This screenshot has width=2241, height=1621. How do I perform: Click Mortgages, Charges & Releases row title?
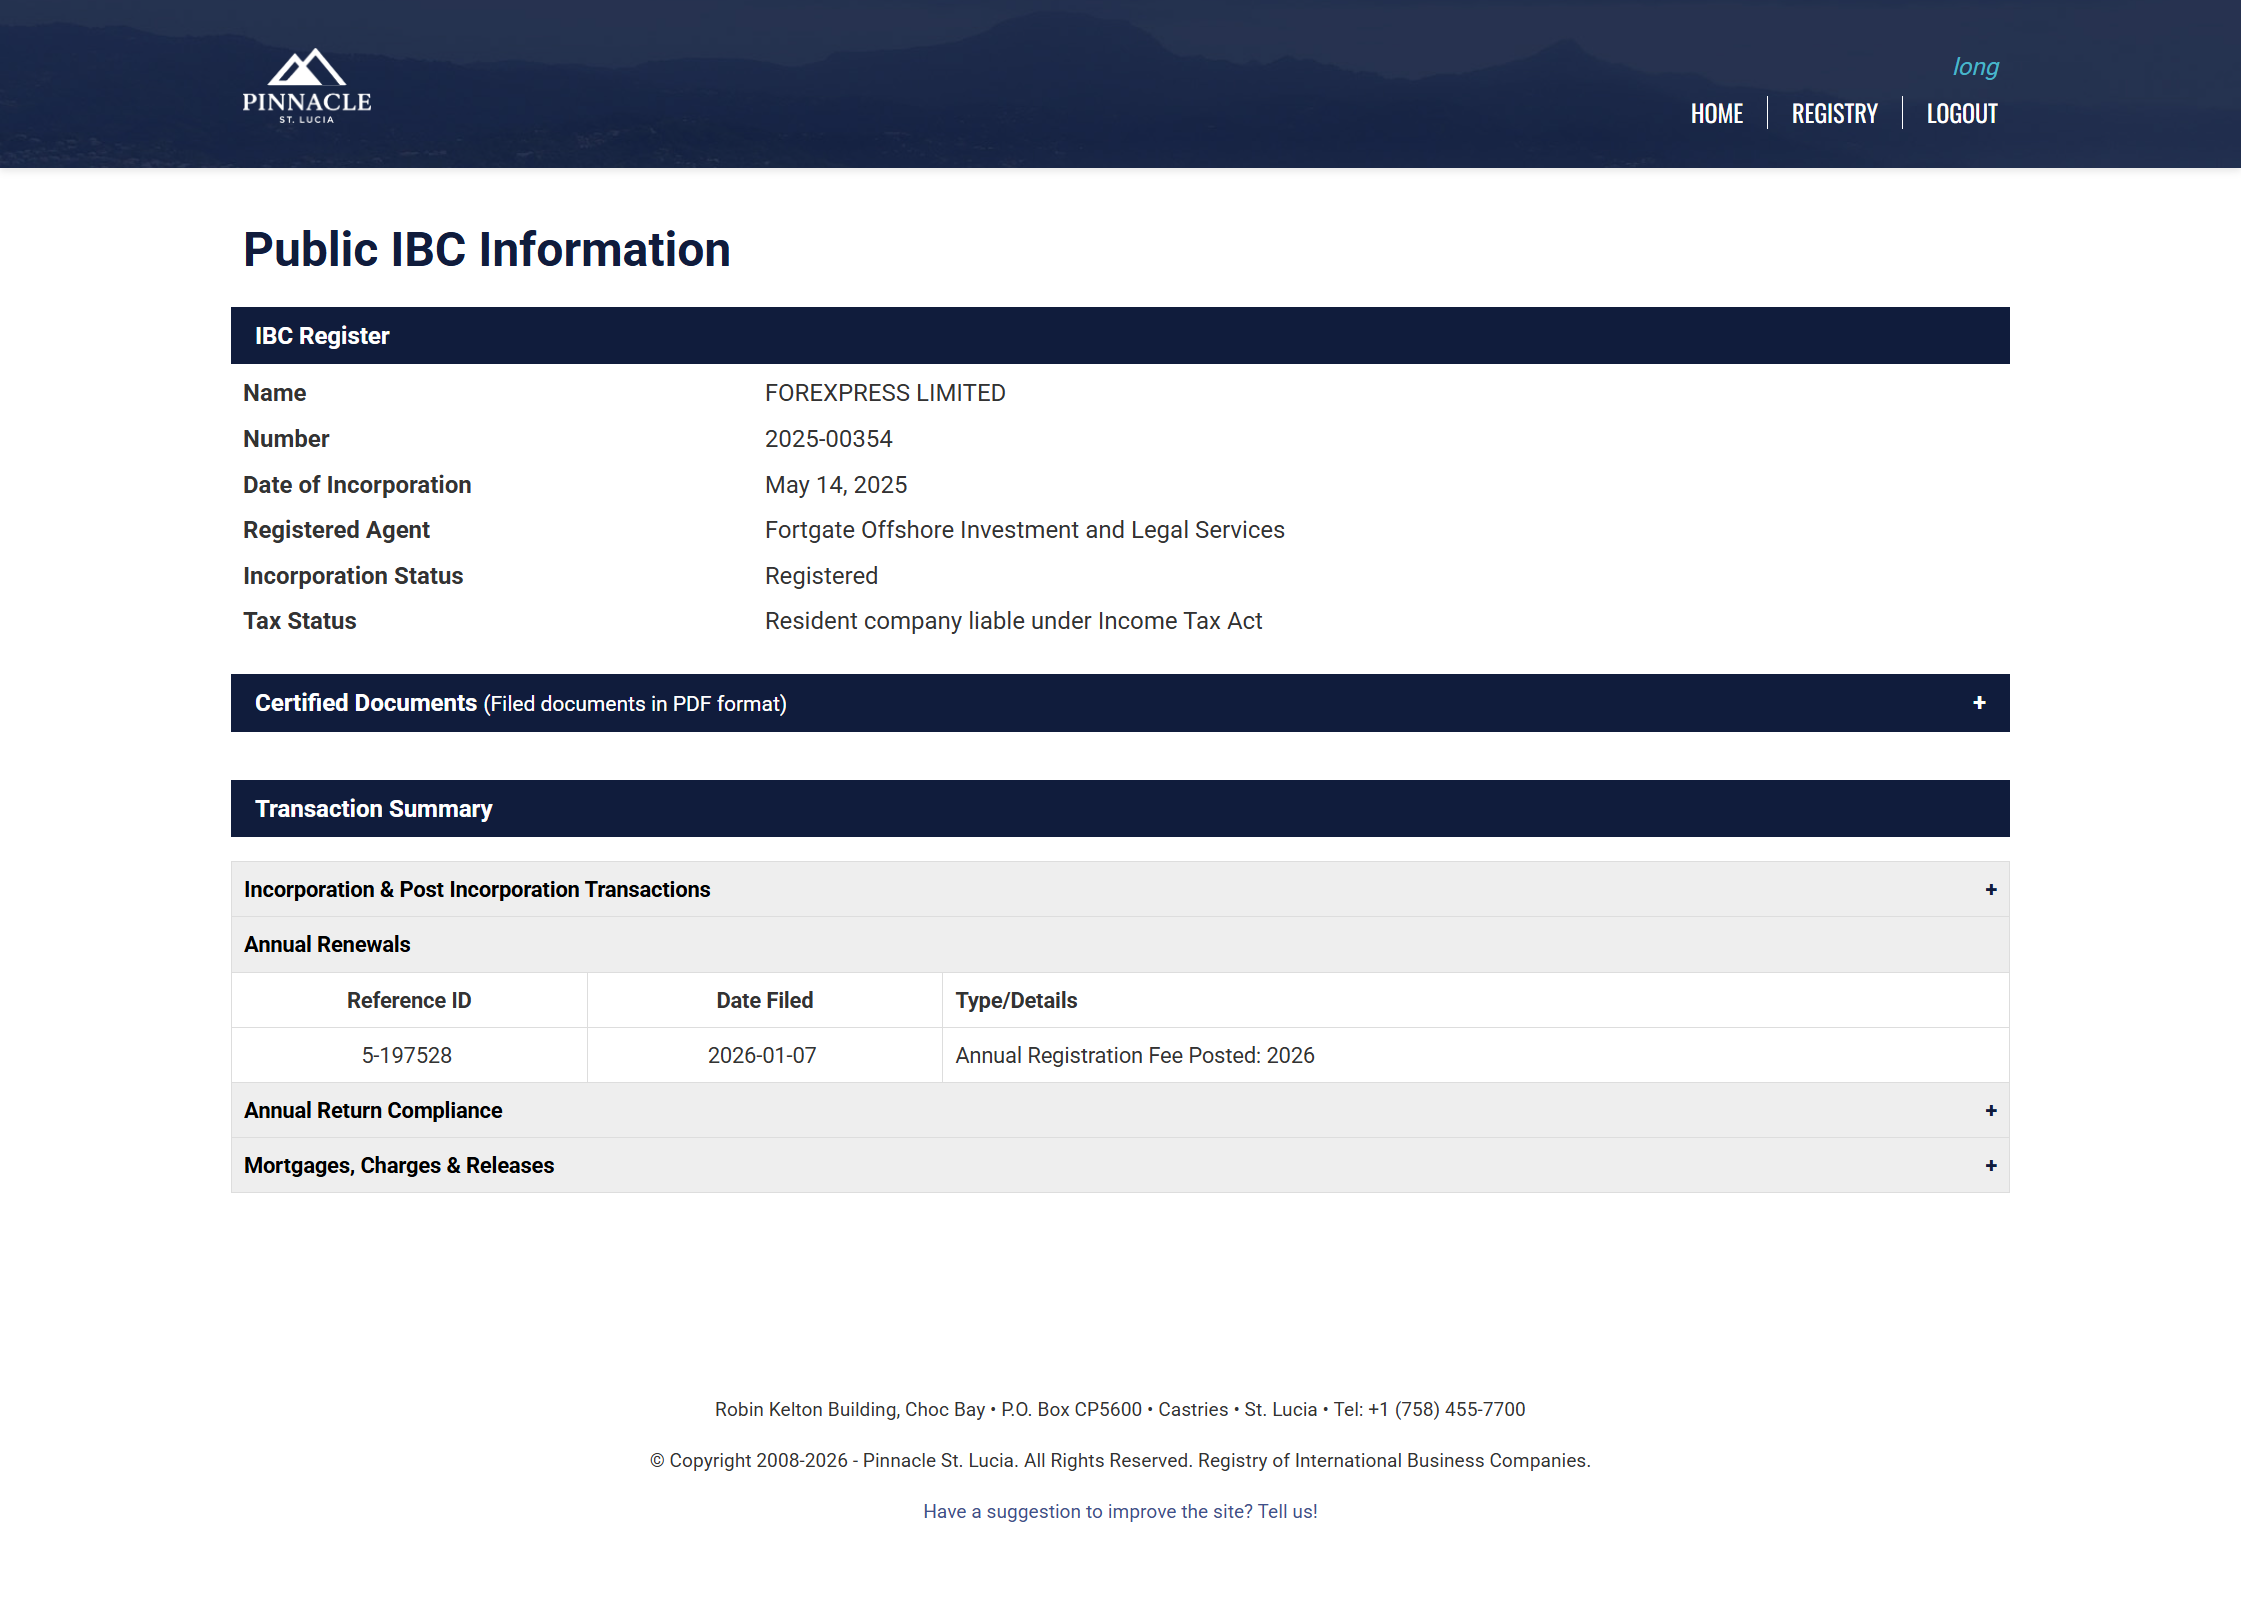399,1166
